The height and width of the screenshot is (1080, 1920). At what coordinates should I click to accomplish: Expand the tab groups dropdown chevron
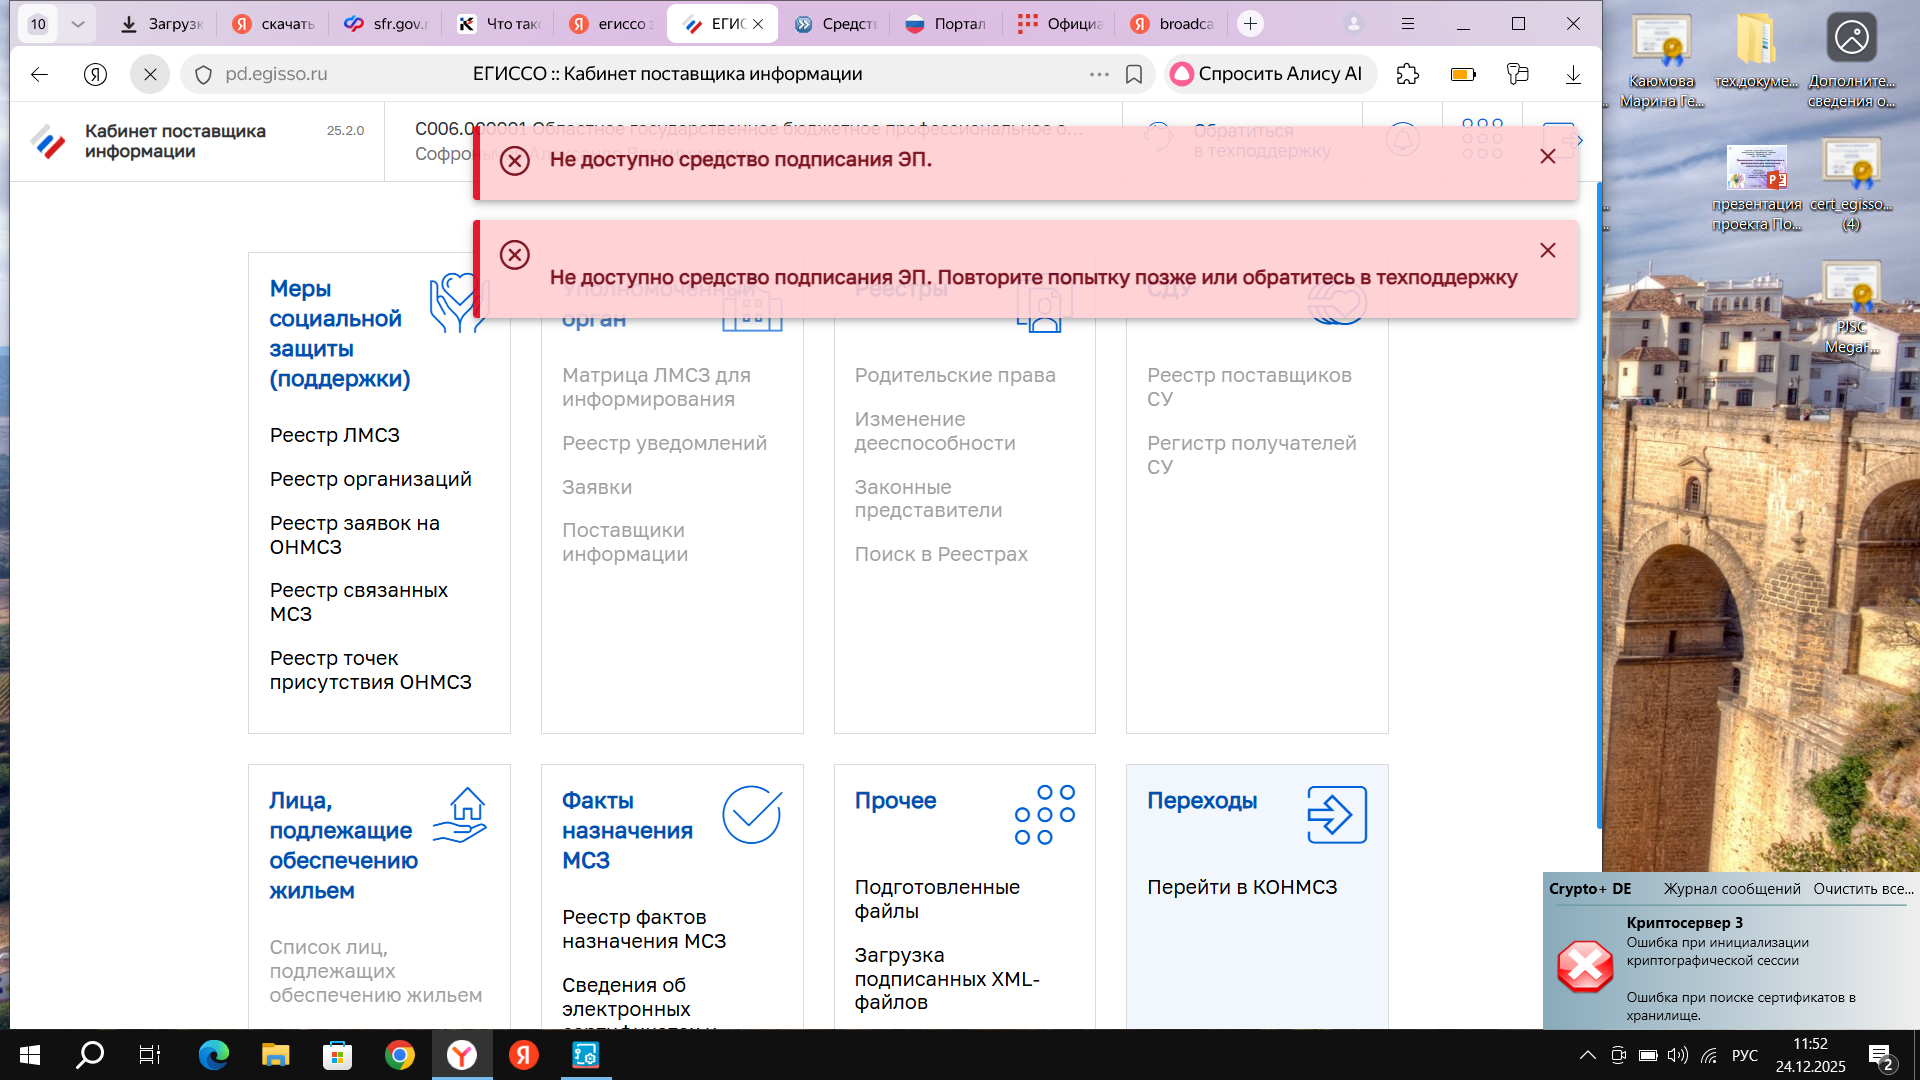[77, 24]
